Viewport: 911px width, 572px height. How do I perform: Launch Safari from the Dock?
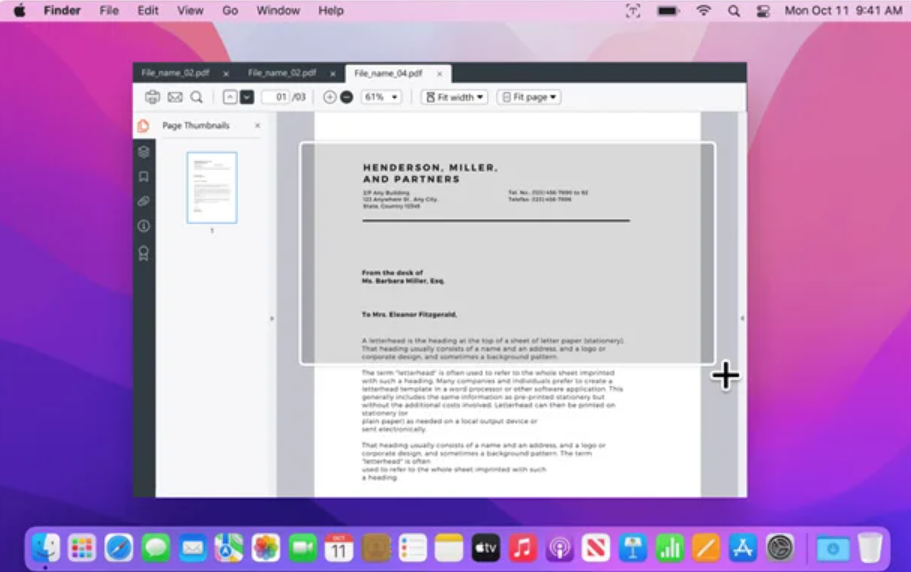click(119, 548)
